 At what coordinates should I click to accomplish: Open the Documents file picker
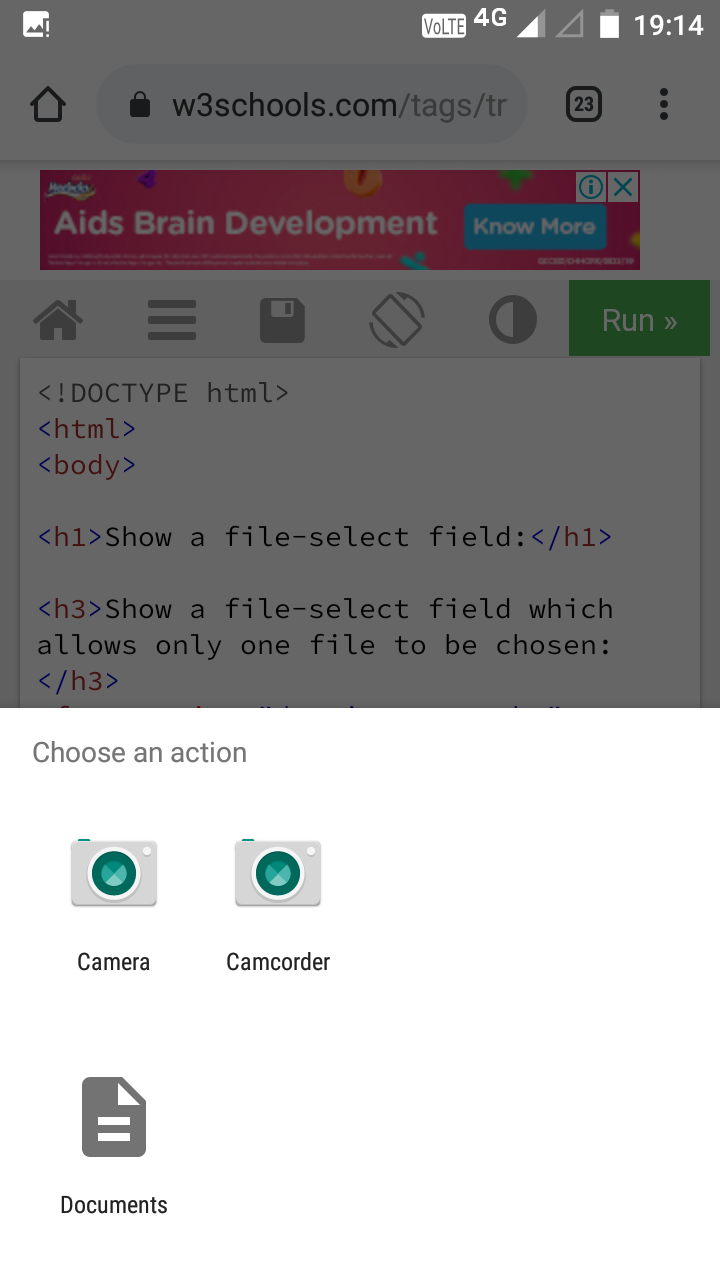[x=114, y=1117]
